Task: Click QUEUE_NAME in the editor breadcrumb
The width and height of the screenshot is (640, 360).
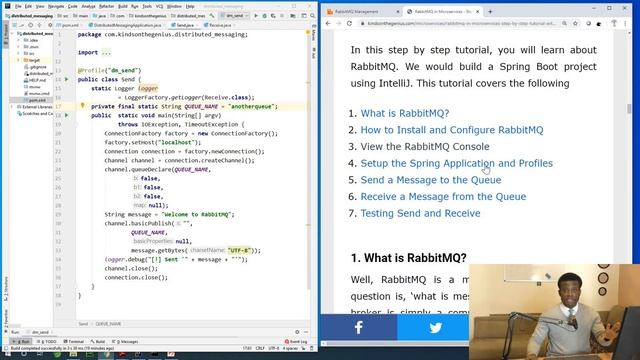Action: [x=108, y=324]
